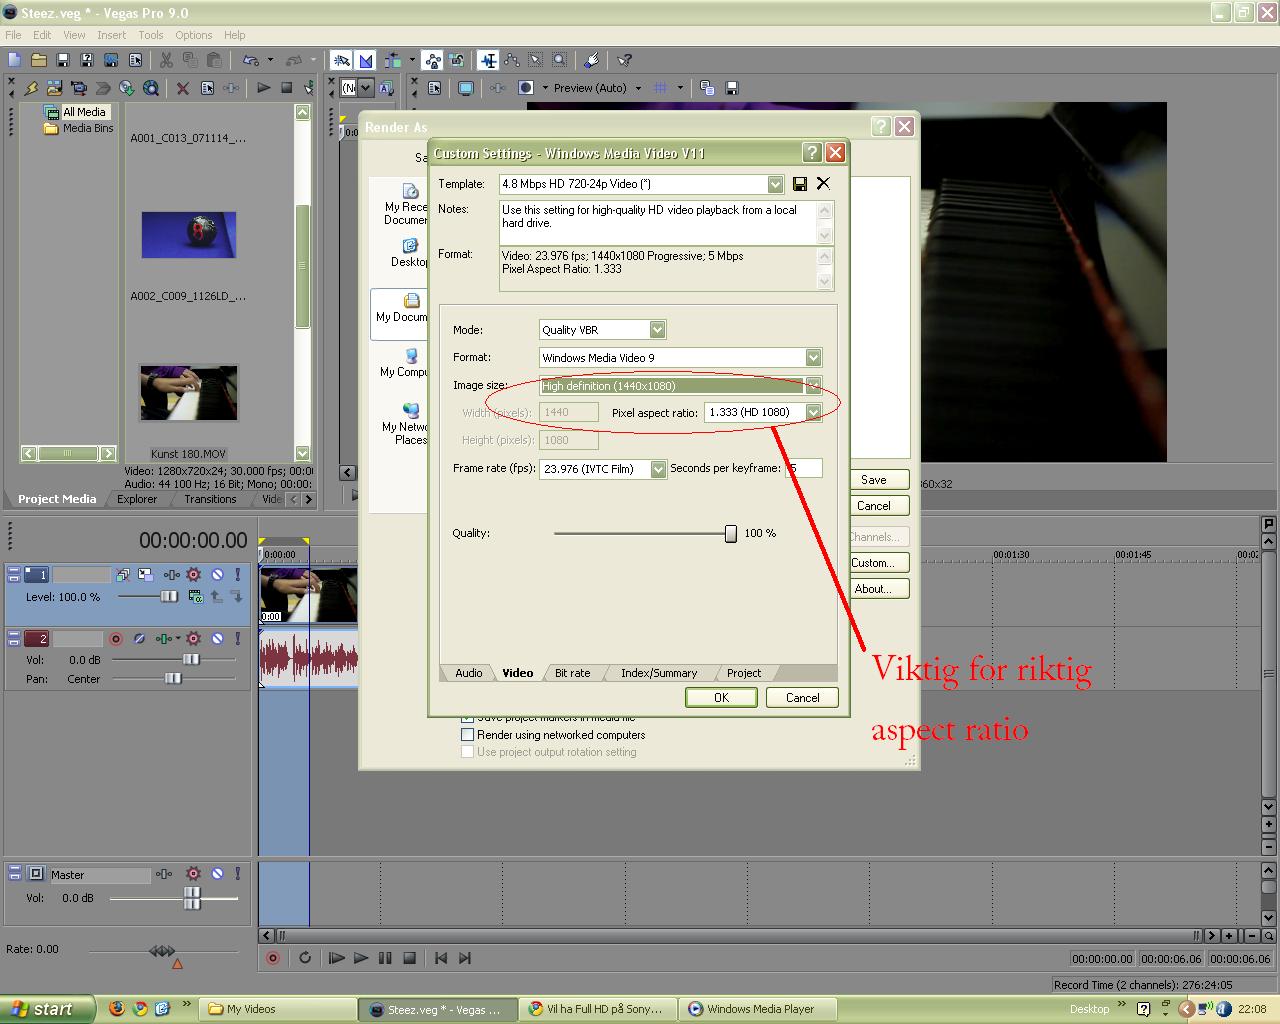Solo video track 1

[x=237, y=575]
